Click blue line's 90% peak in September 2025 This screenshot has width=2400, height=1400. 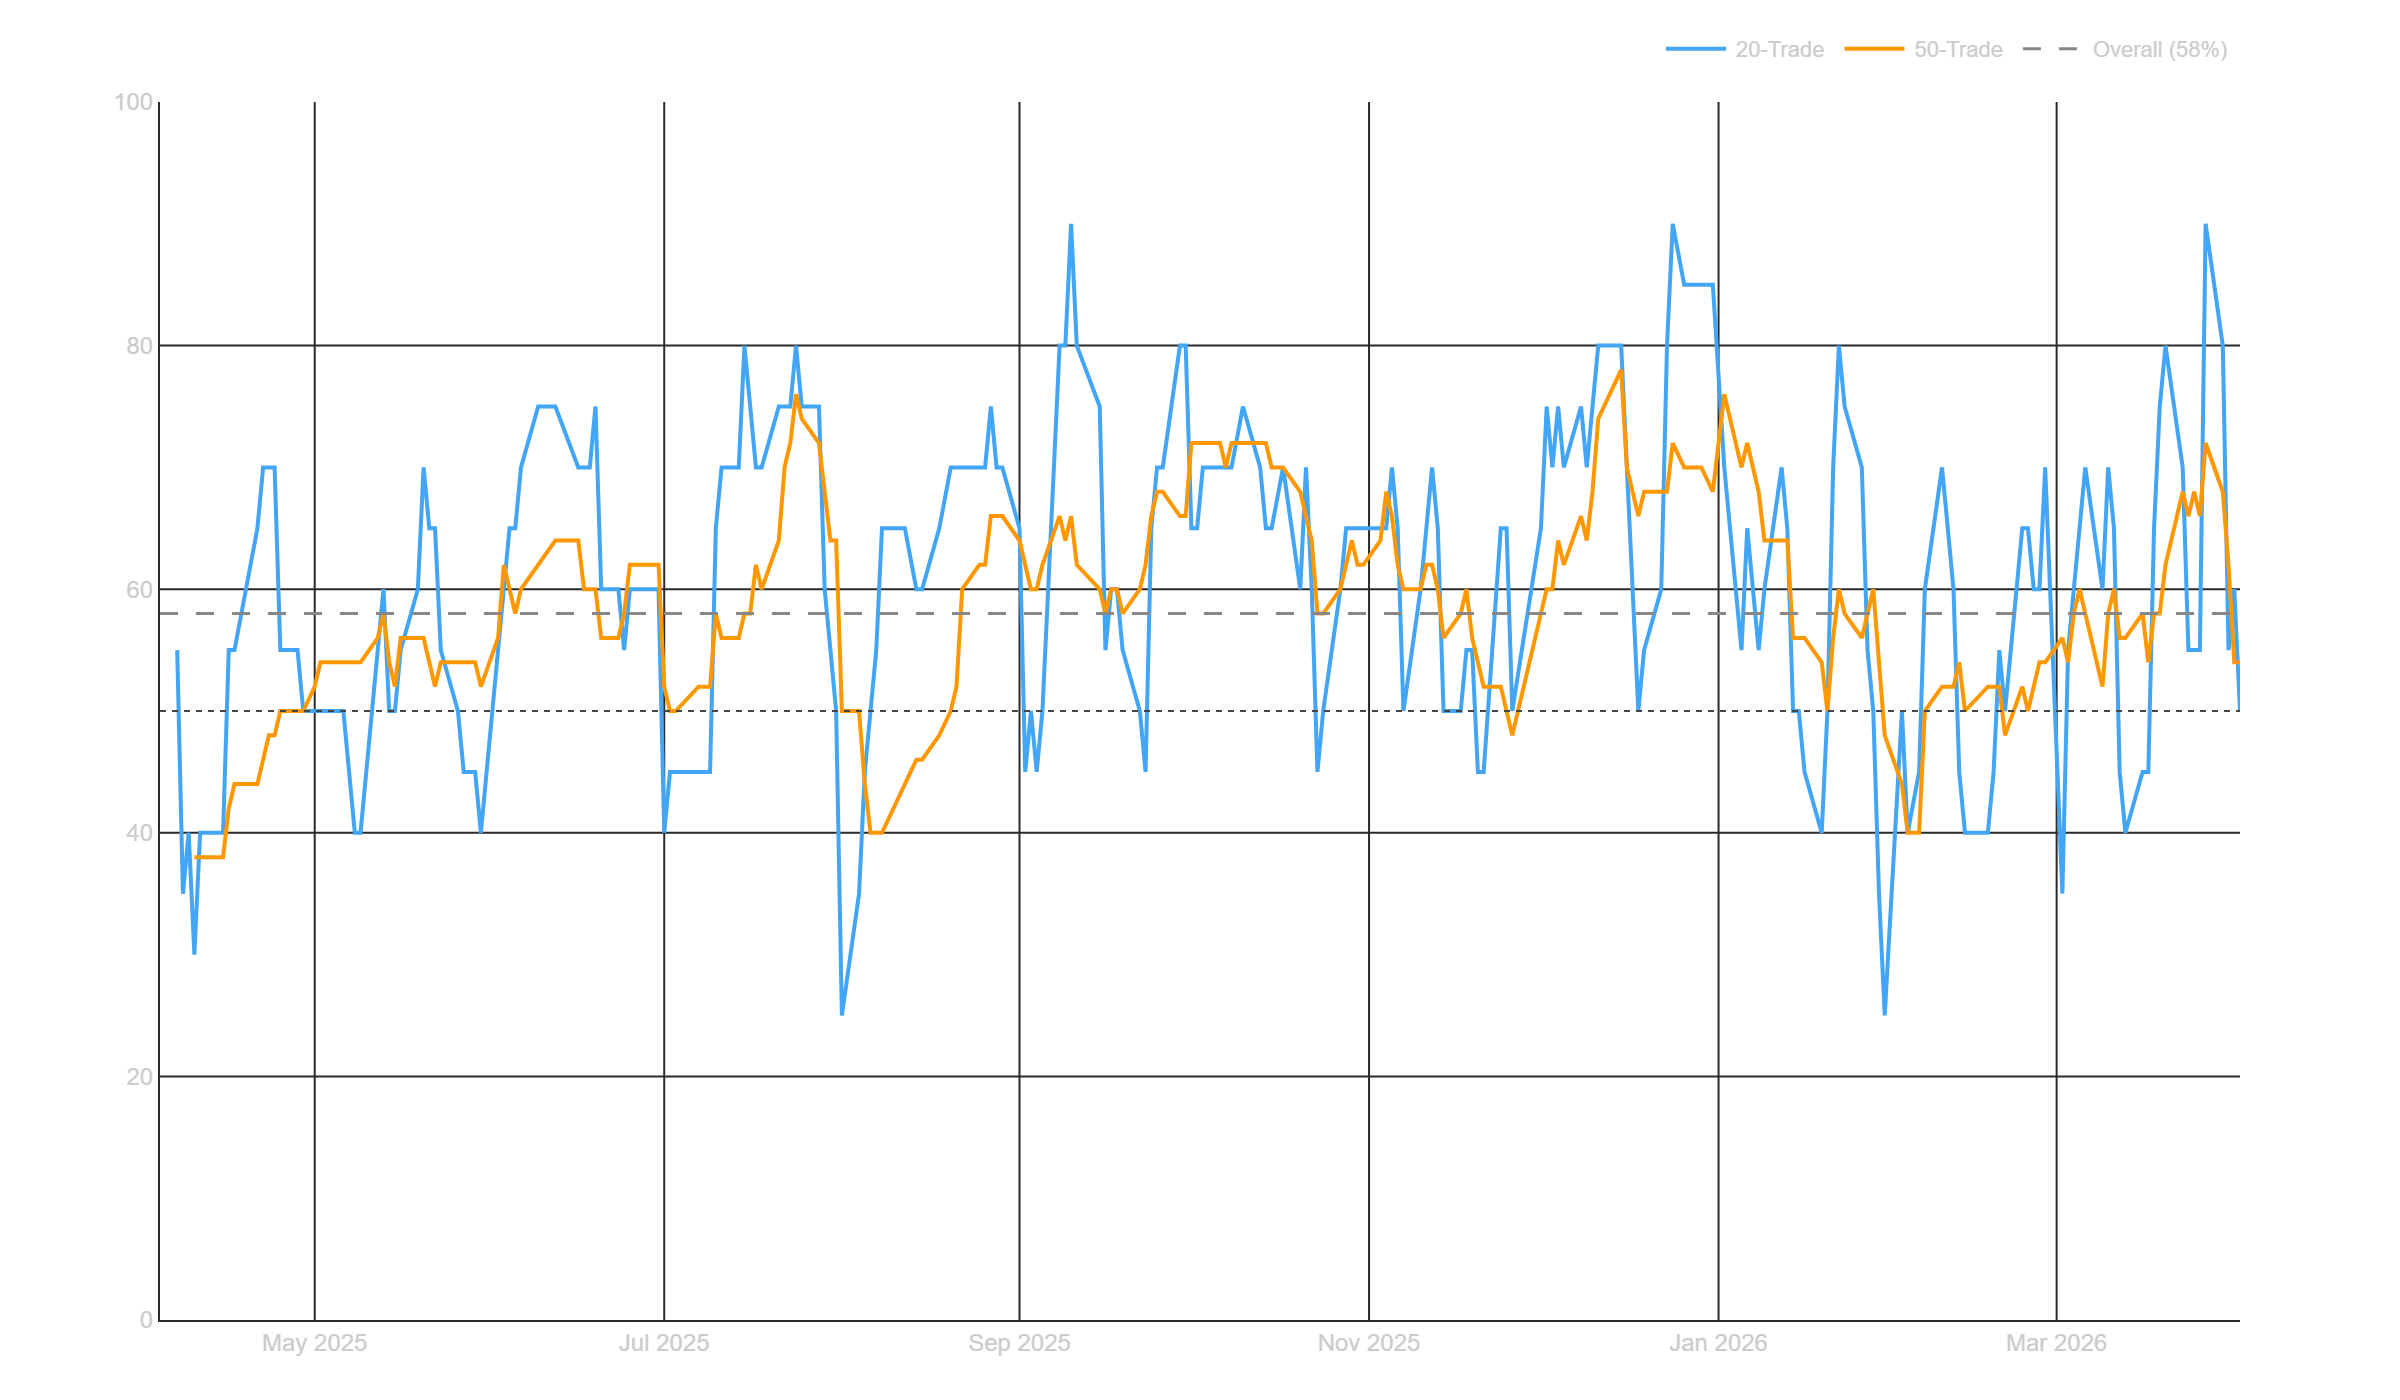point(1070,225)
